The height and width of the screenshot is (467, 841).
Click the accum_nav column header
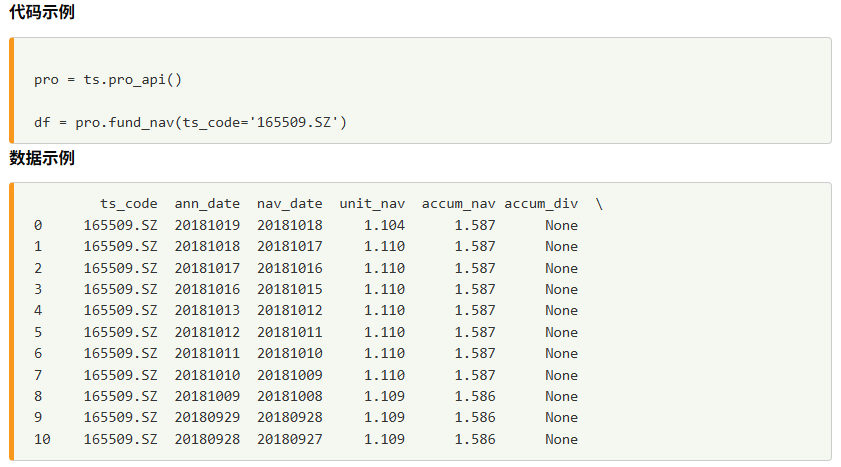click(458, 204)
